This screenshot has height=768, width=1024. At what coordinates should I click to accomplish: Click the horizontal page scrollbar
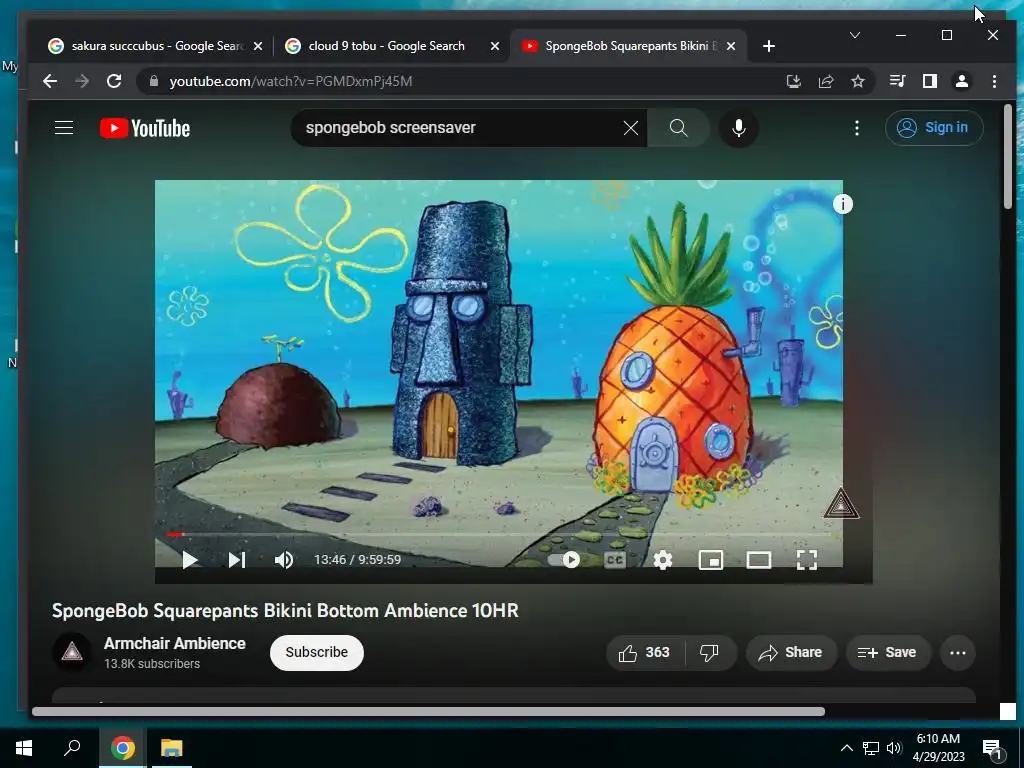(428, 711)
